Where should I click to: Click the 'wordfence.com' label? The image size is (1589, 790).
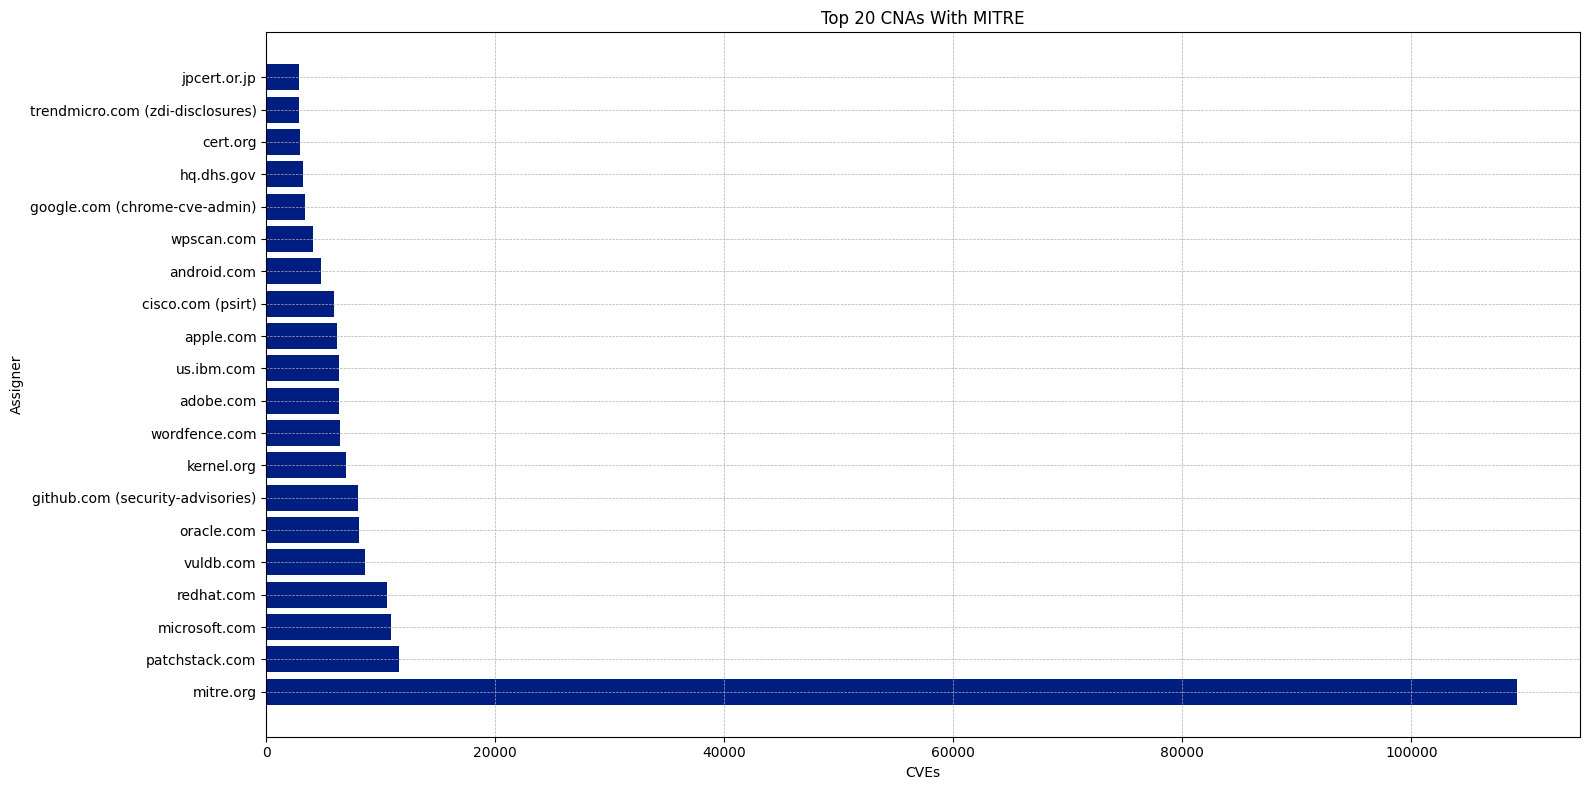(x=203, y=434)
